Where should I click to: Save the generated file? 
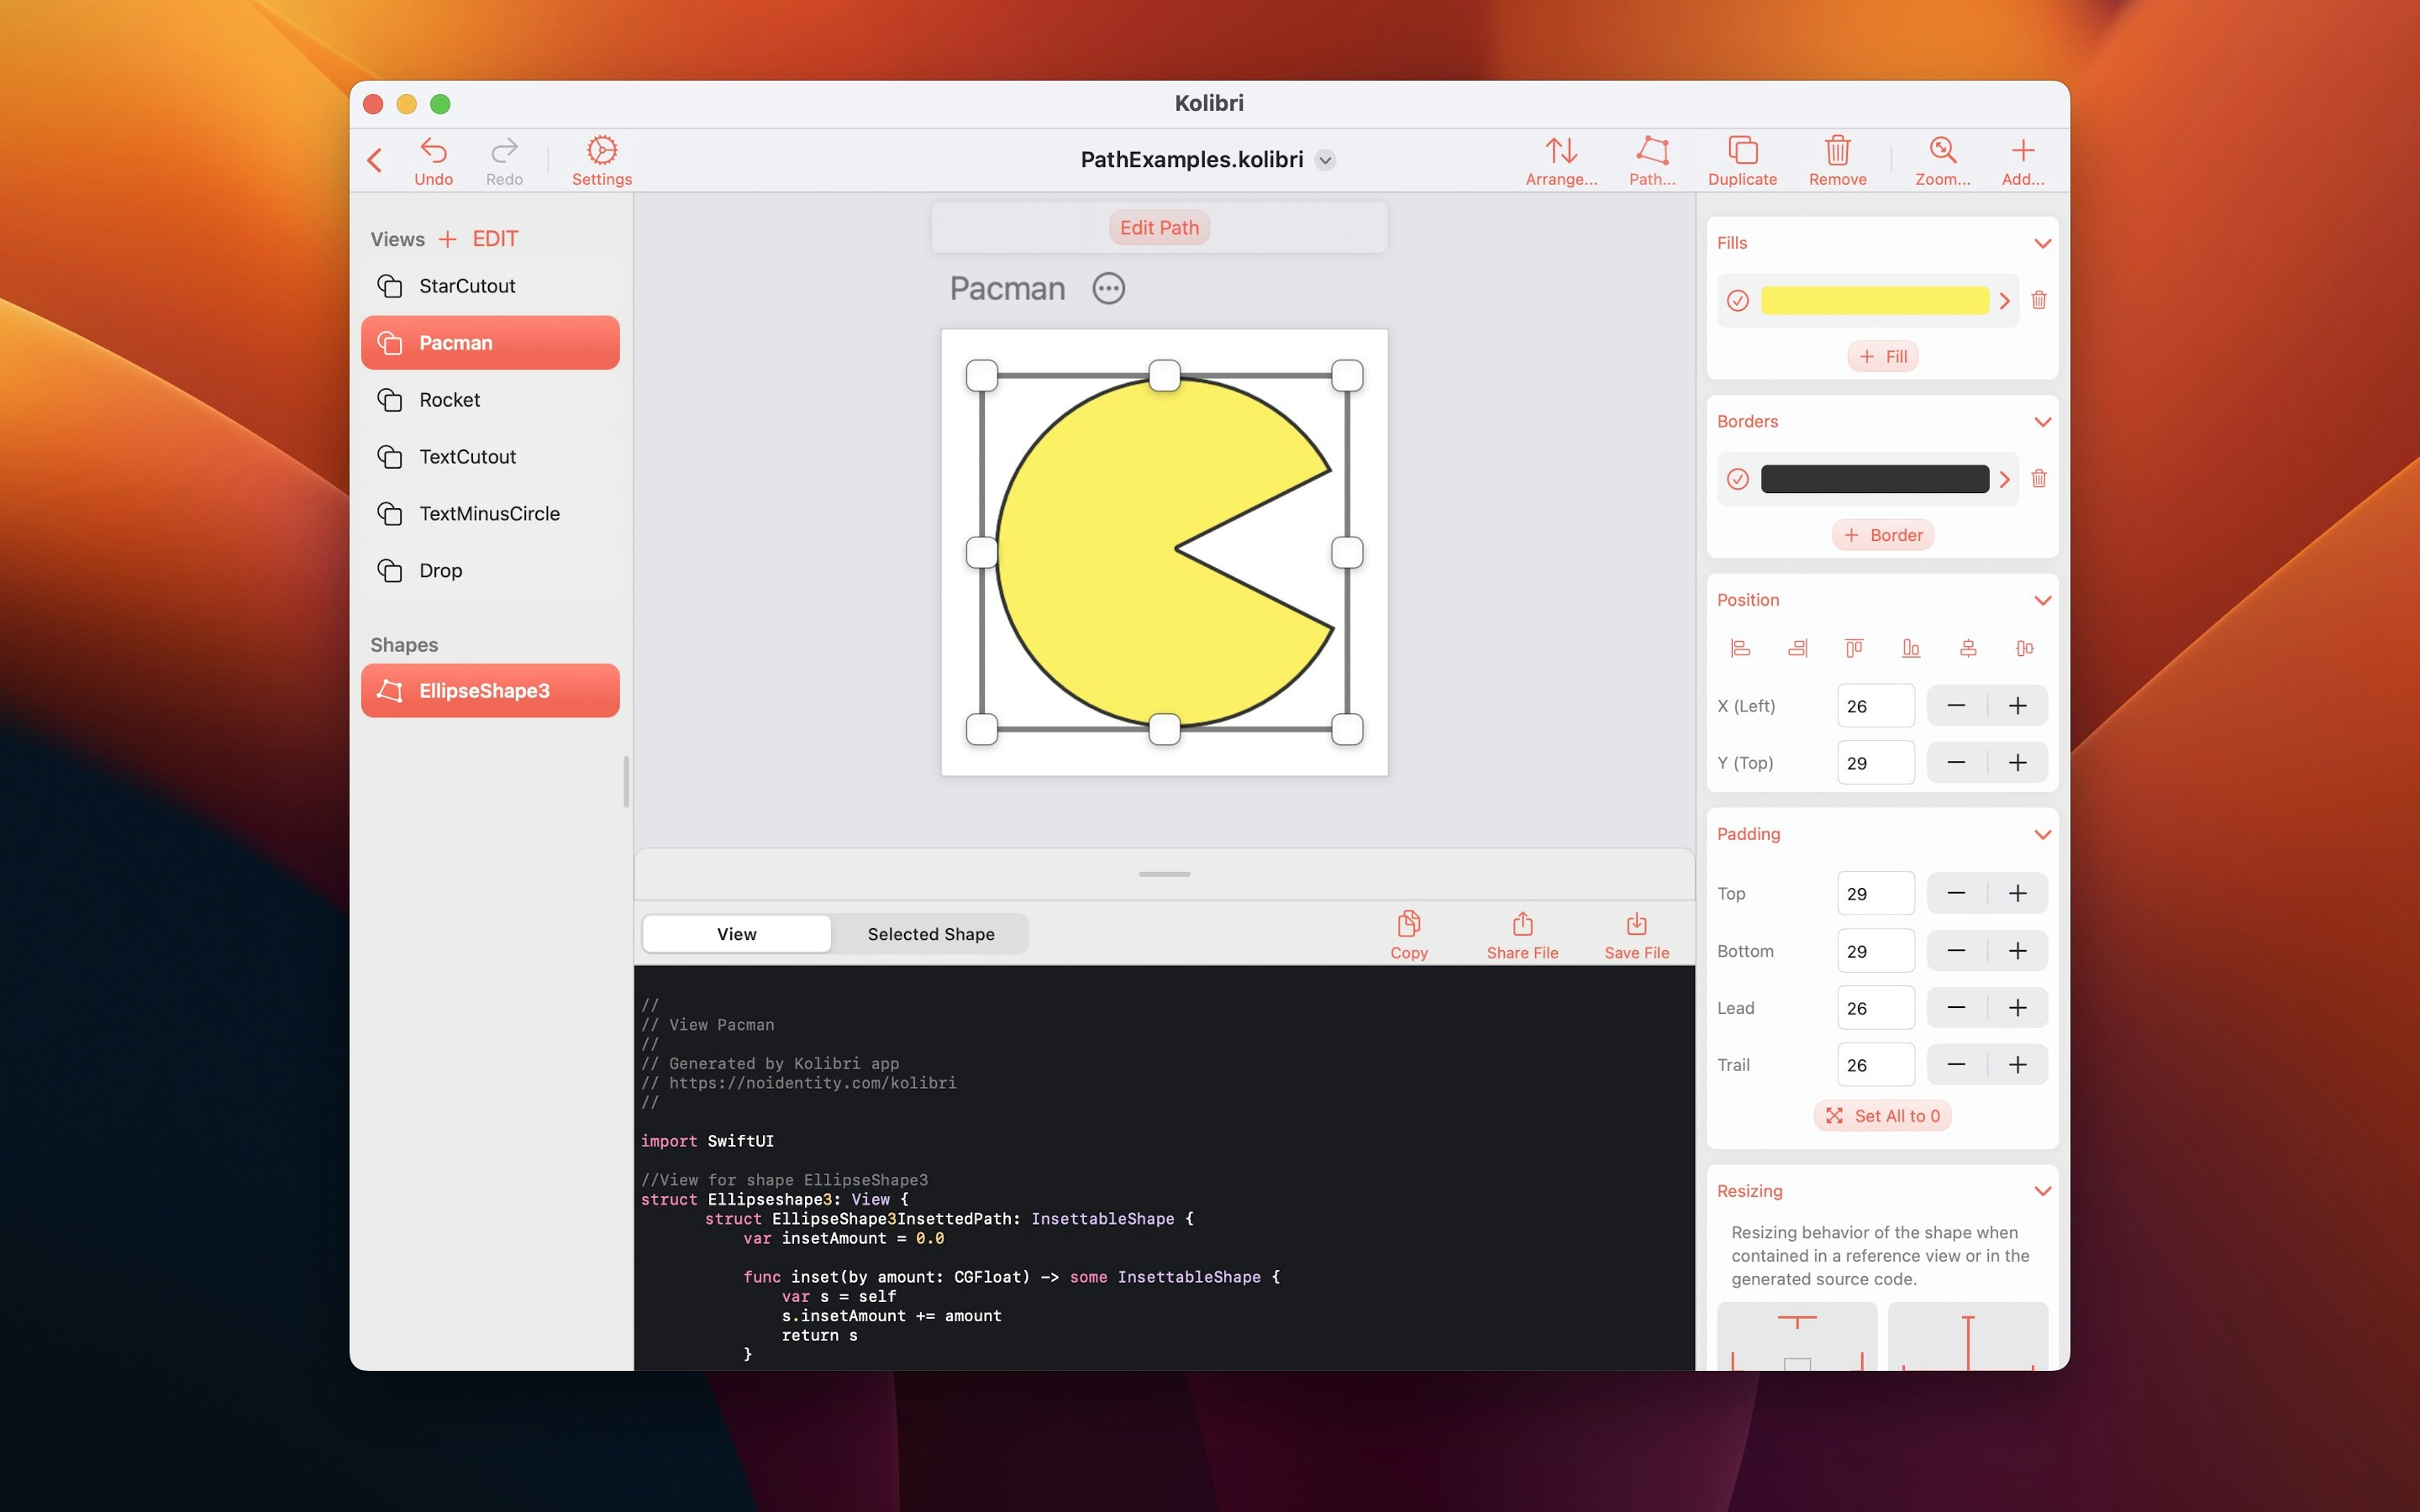click(x=1636, y=935)
